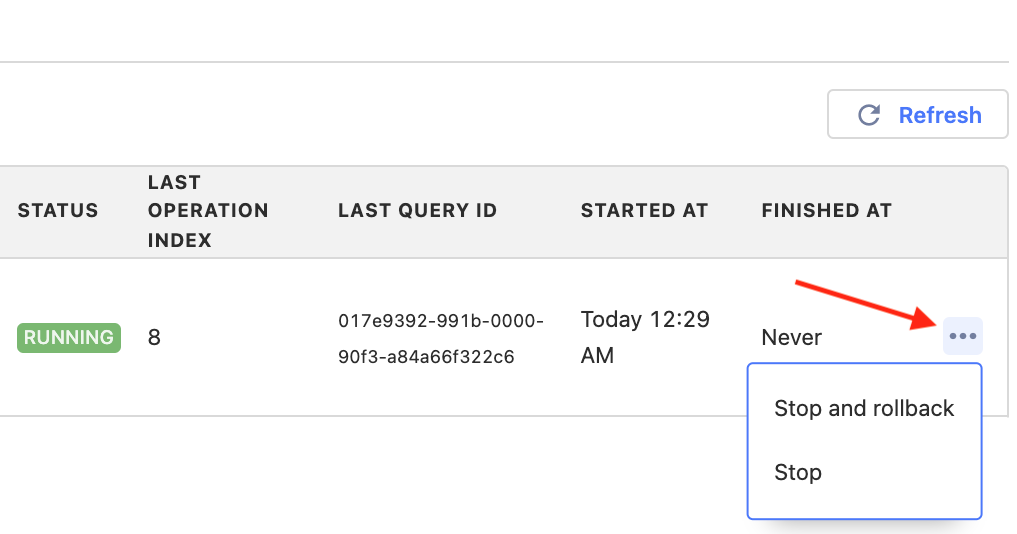Click the green RUNNING status badge
The width and height of the screenshot is (1017, 534).
point(69,338)
